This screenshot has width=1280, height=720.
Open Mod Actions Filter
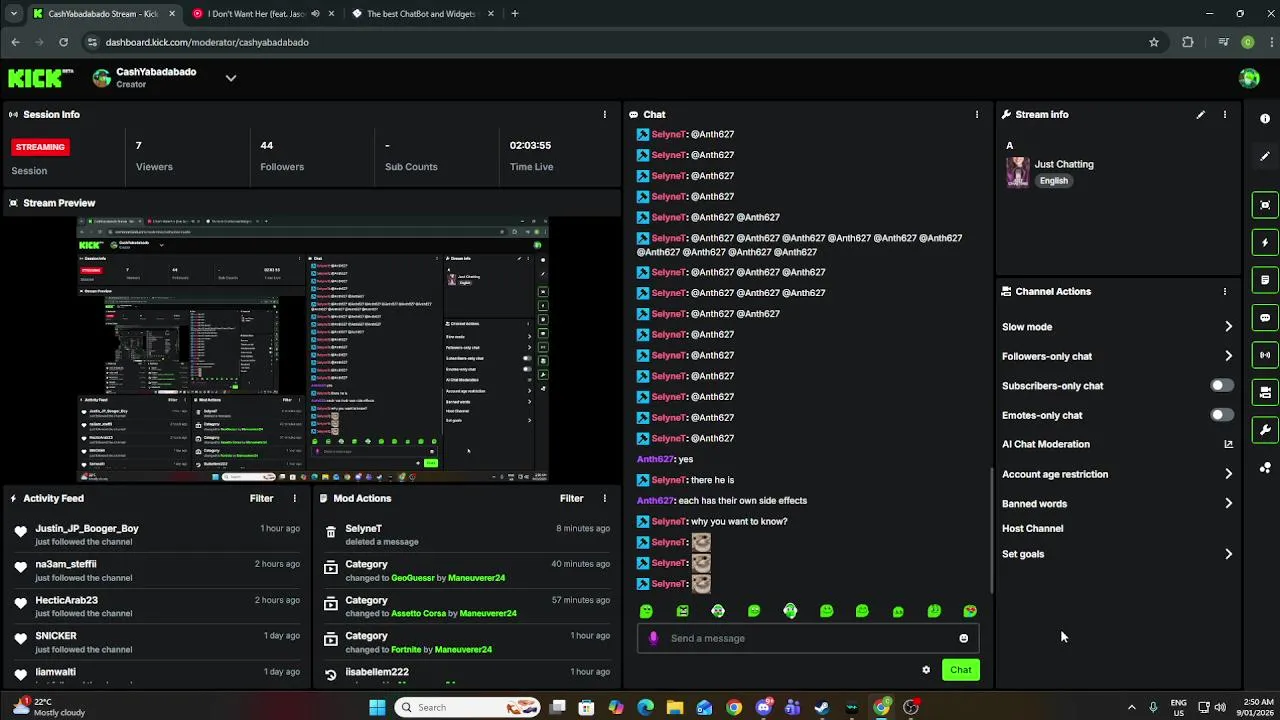point(571,498)
